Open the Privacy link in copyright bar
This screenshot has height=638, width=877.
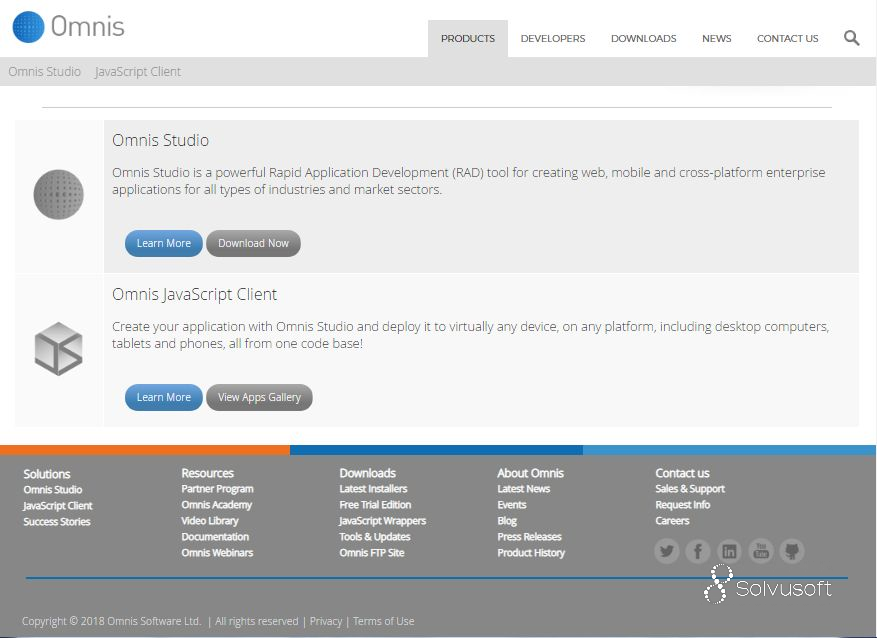pos(326,621)
